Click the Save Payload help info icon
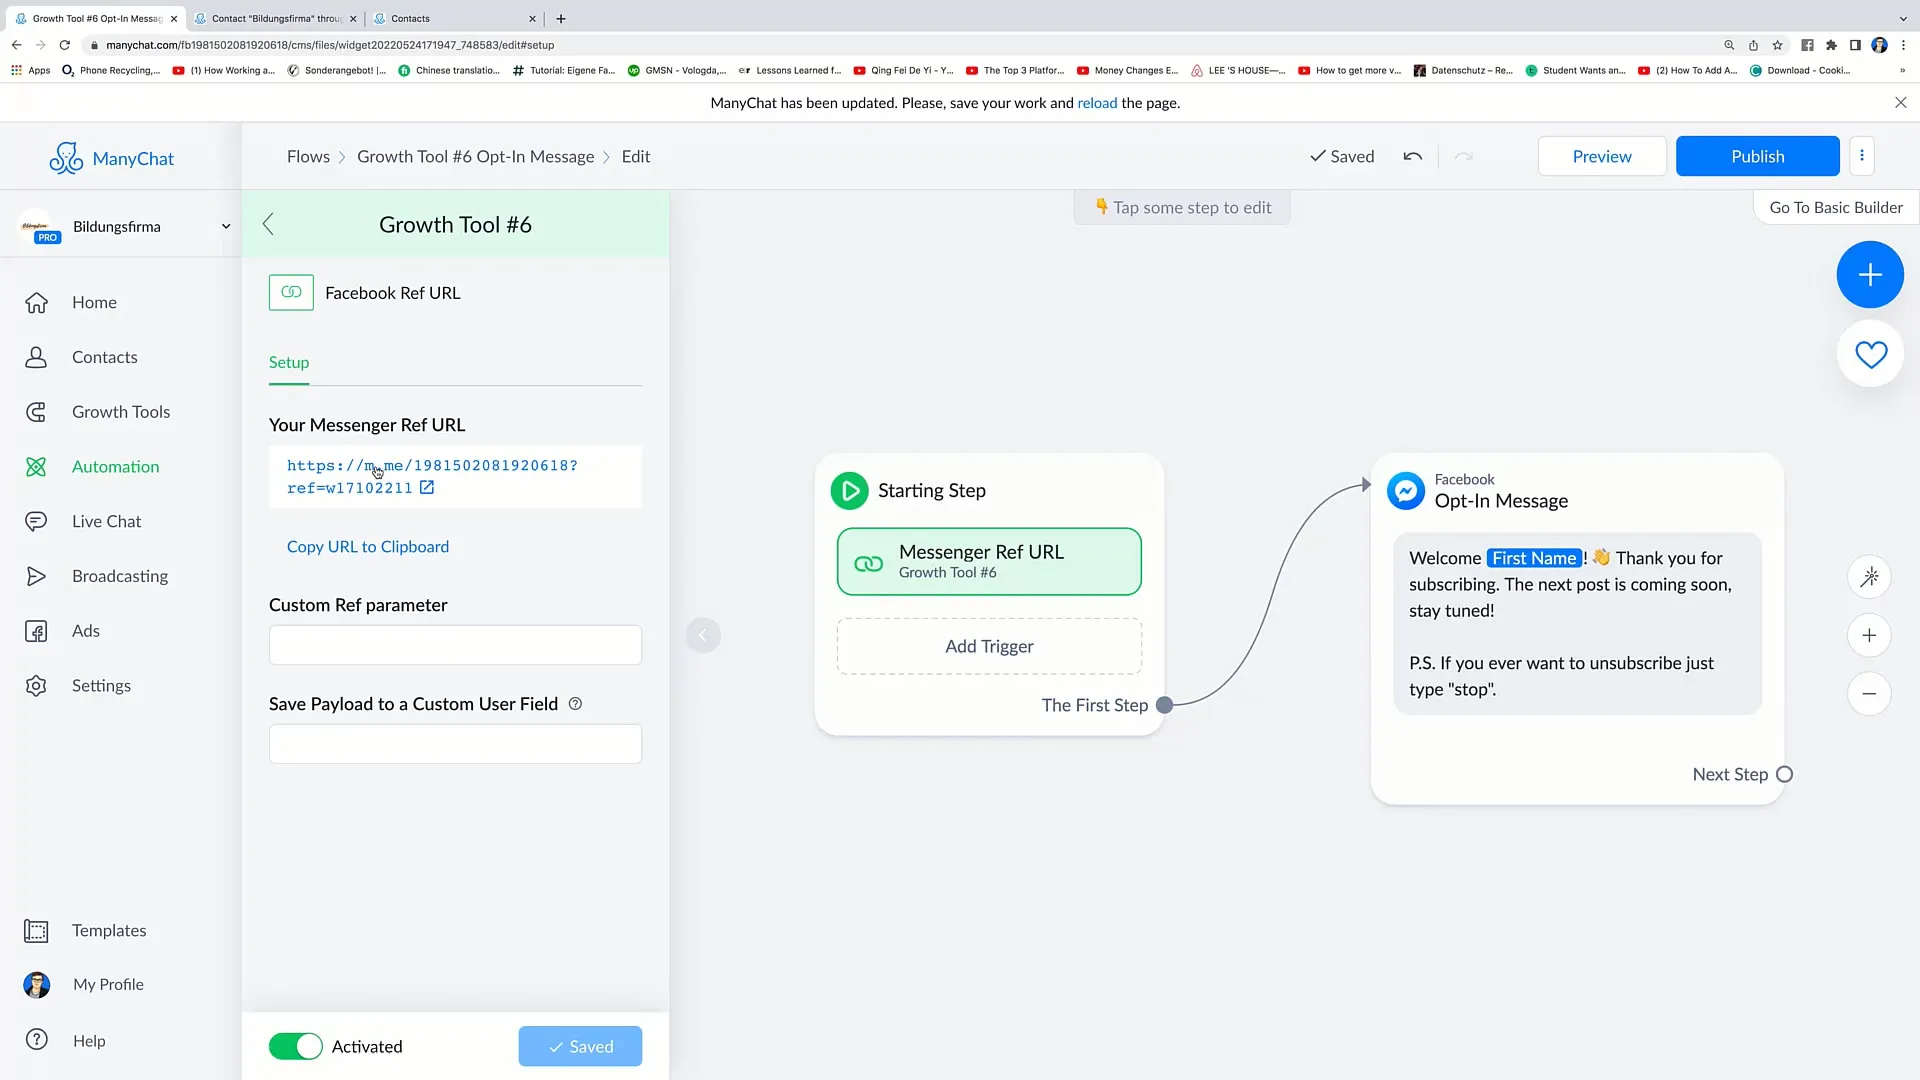This screenshot has height=1080, width=1920. click(575, 704)
